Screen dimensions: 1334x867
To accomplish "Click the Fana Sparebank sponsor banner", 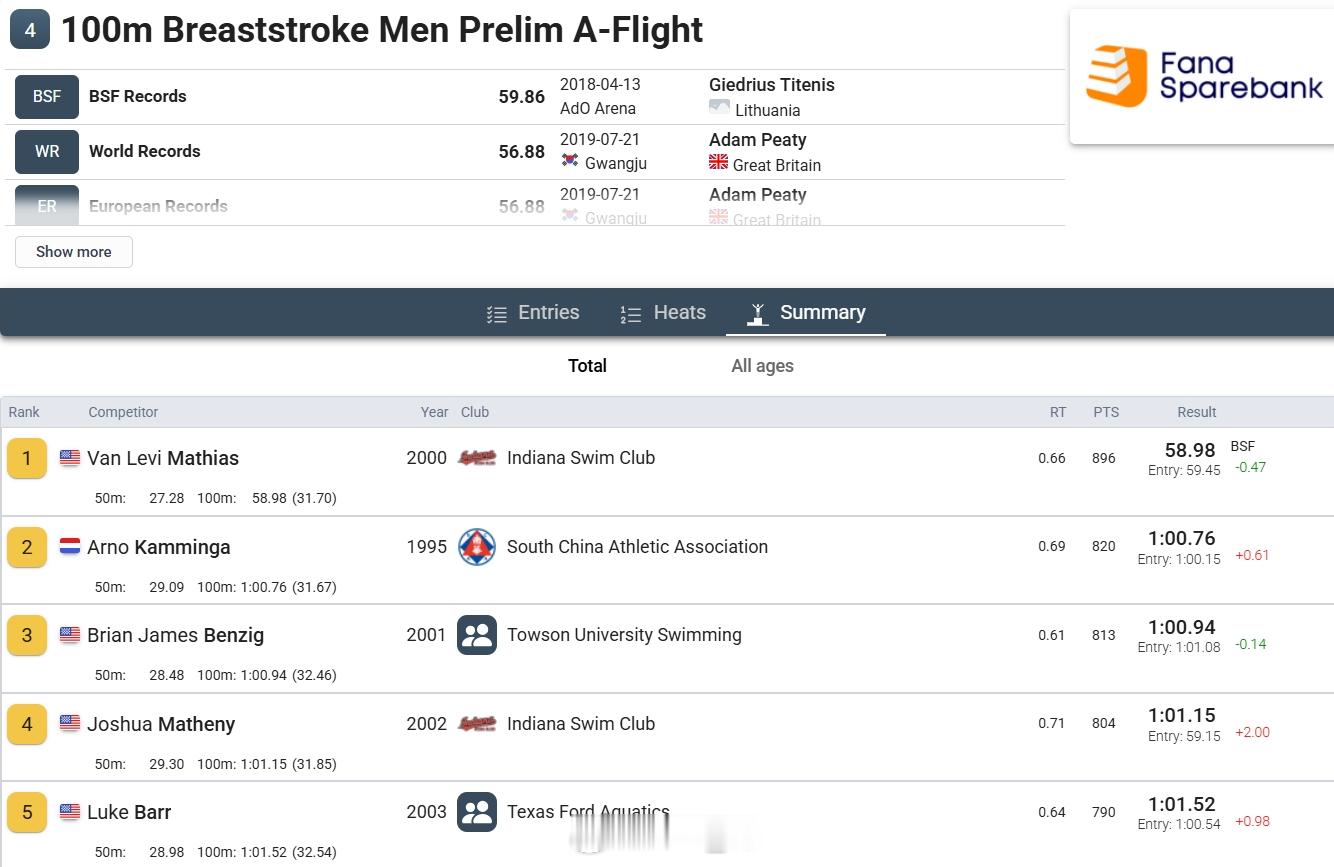I will (x=1202, y=77).
